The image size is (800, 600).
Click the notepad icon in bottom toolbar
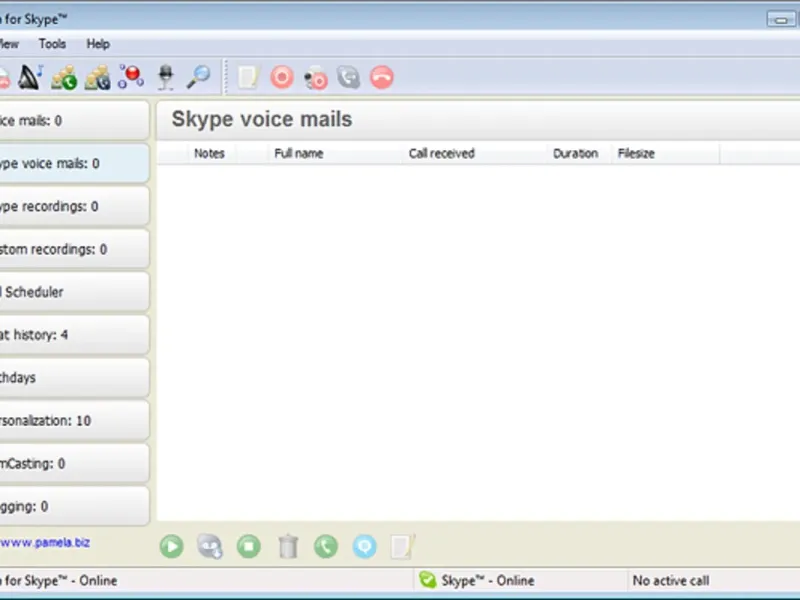(x=403, y=546)
